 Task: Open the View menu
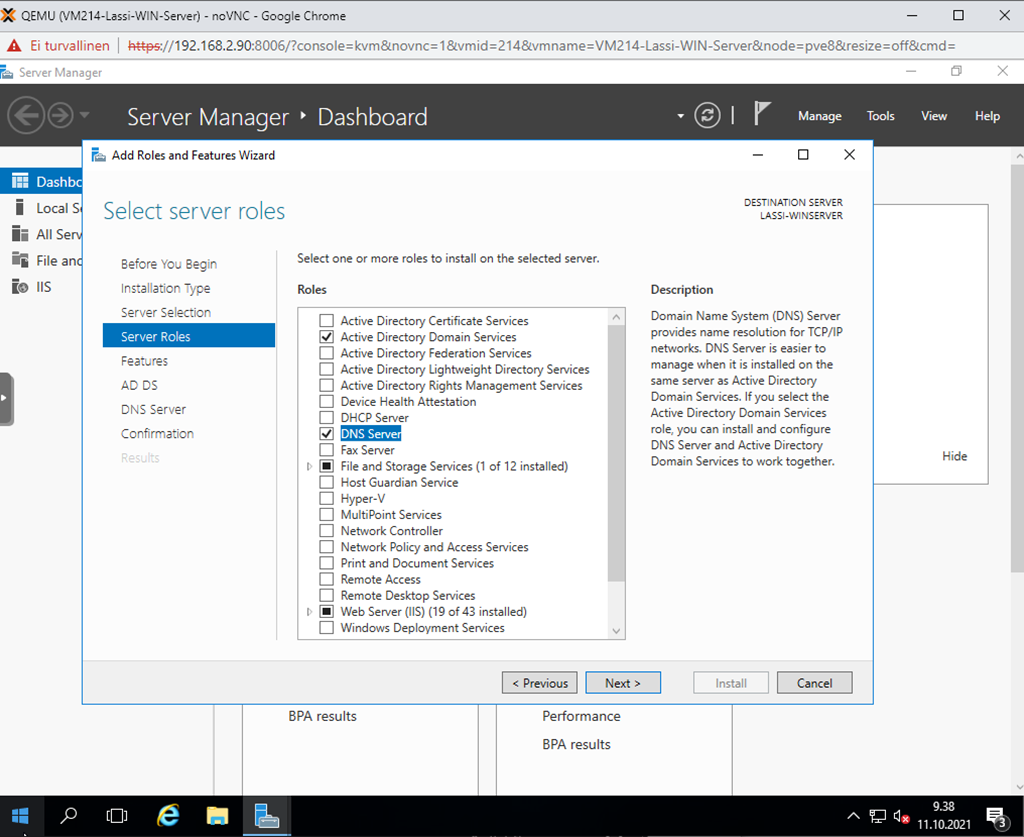pos(934,116)
